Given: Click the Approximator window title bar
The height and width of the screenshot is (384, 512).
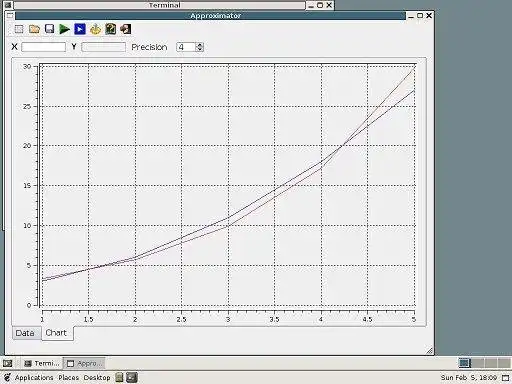Looking at the screenshot, I should 210,16.
